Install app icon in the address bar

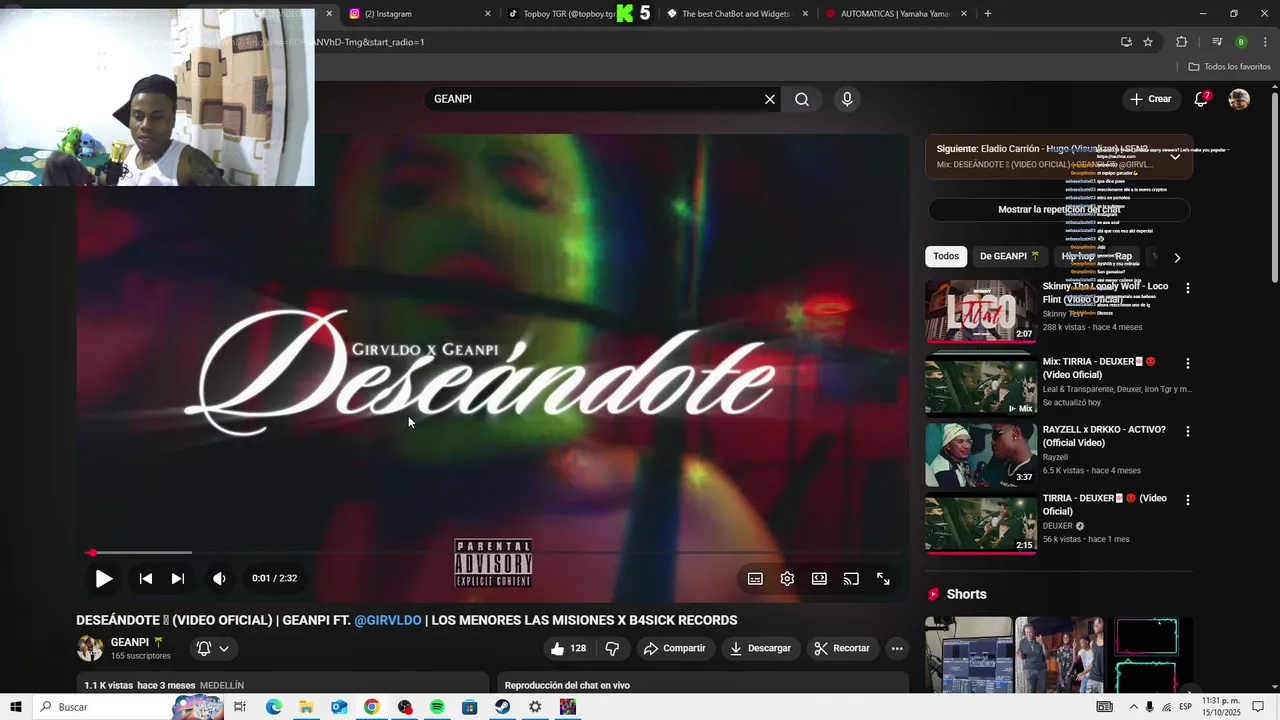coord(1126,42)
